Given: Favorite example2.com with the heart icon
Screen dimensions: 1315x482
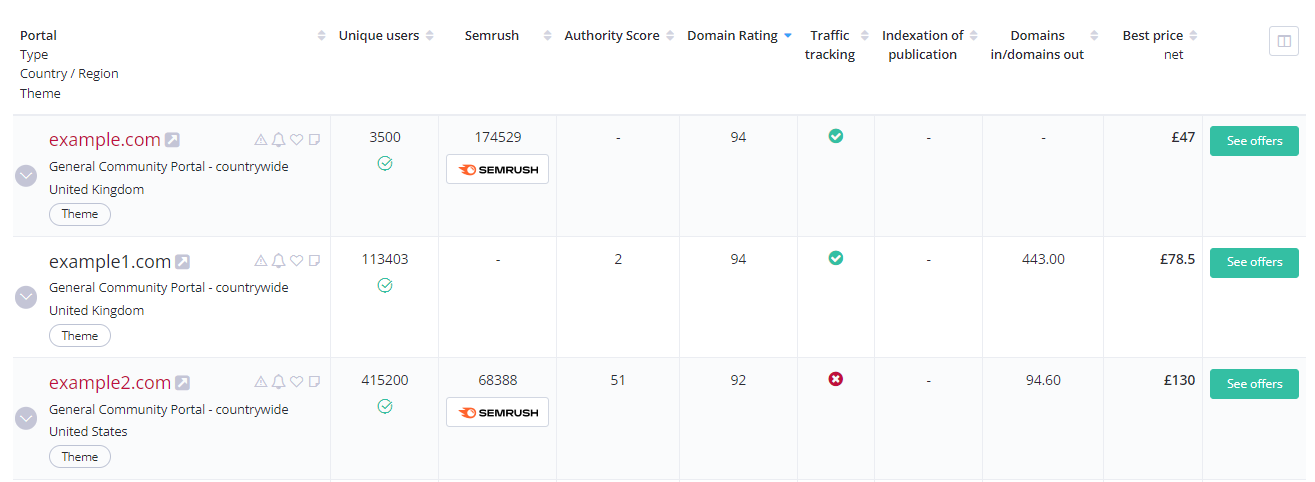Looking at the screenshot, I should [296, 382].
